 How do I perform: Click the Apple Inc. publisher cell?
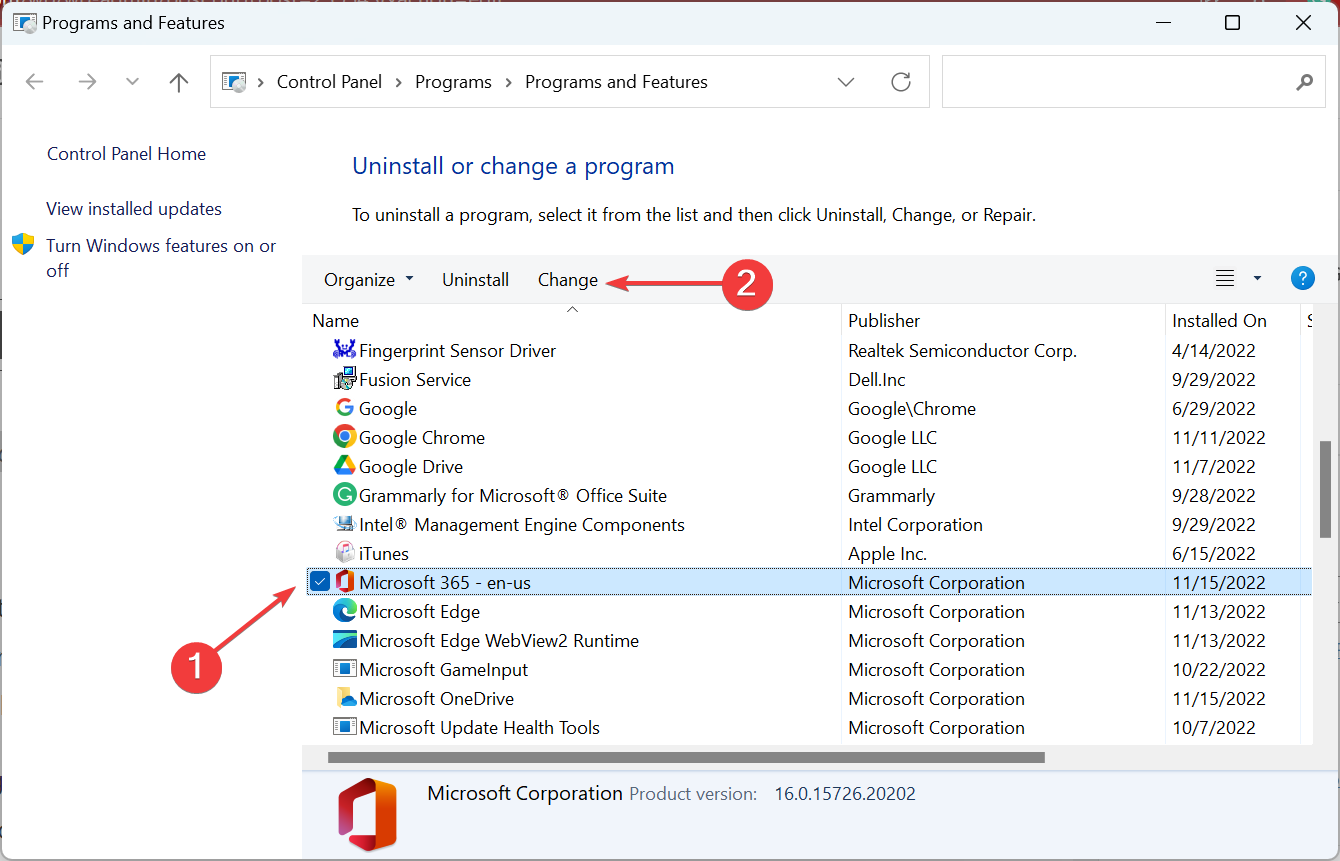[x=888, y=554]
